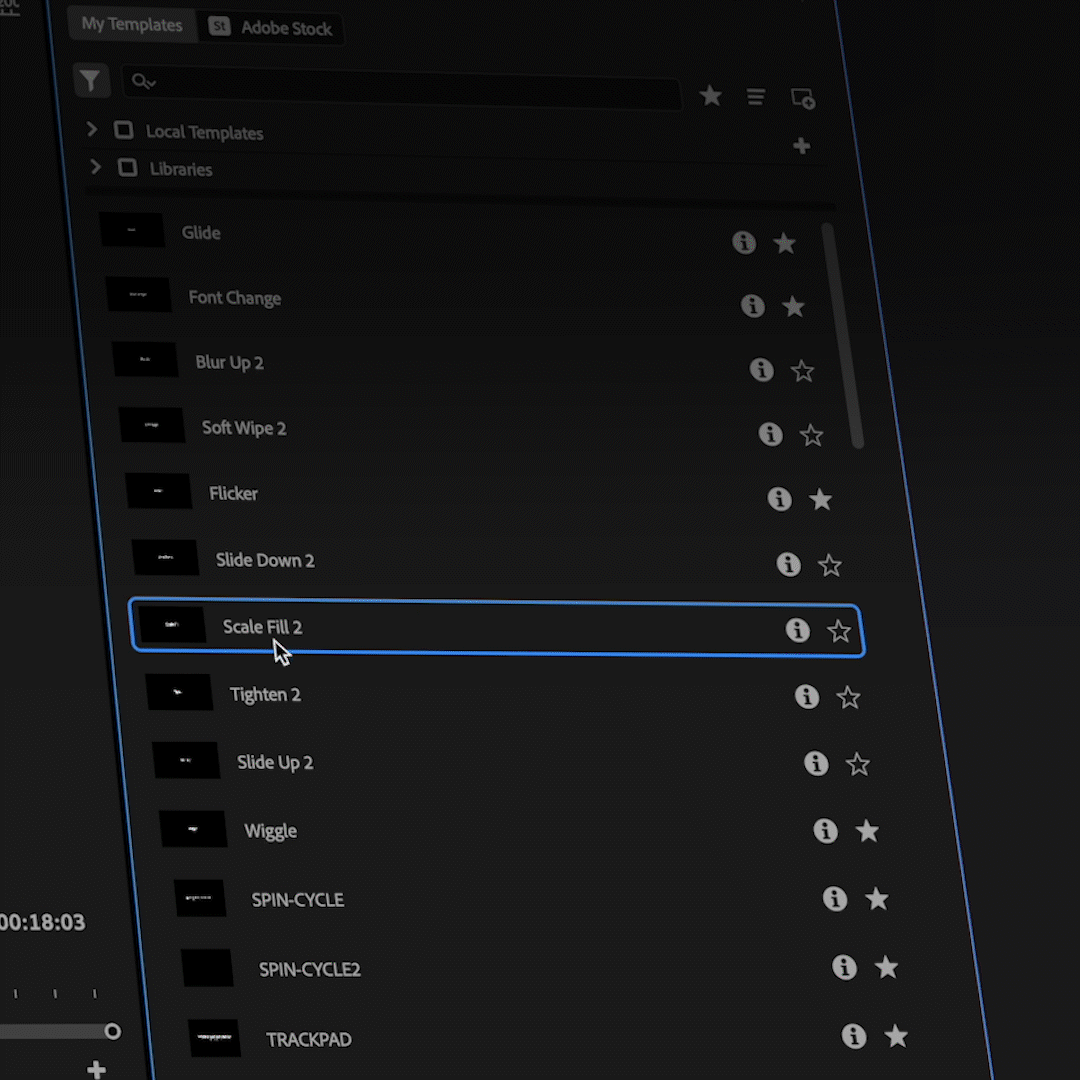Open info for Scale Fill 2
1080x1080 pixels.
[x=797, y=630]
